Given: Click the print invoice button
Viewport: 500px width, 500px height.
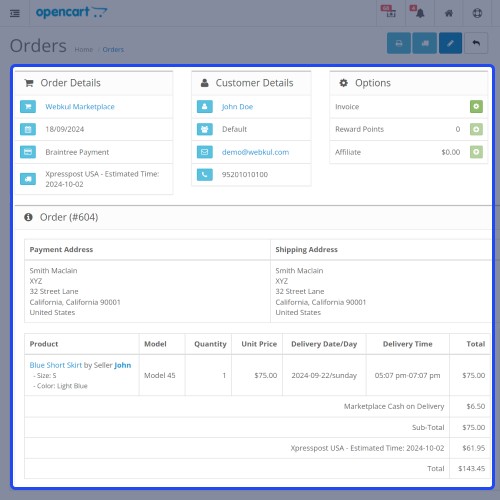Looking at the screenshot, I should click(399, 43).
